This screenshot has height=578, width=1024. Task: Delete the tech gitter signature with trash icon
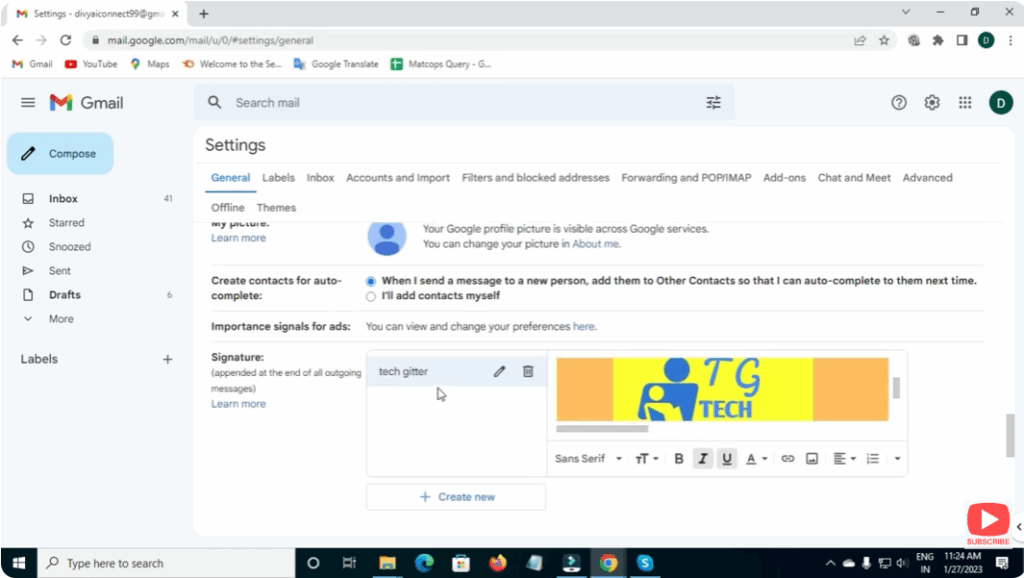pyautogui.click(x=528, y=372)
